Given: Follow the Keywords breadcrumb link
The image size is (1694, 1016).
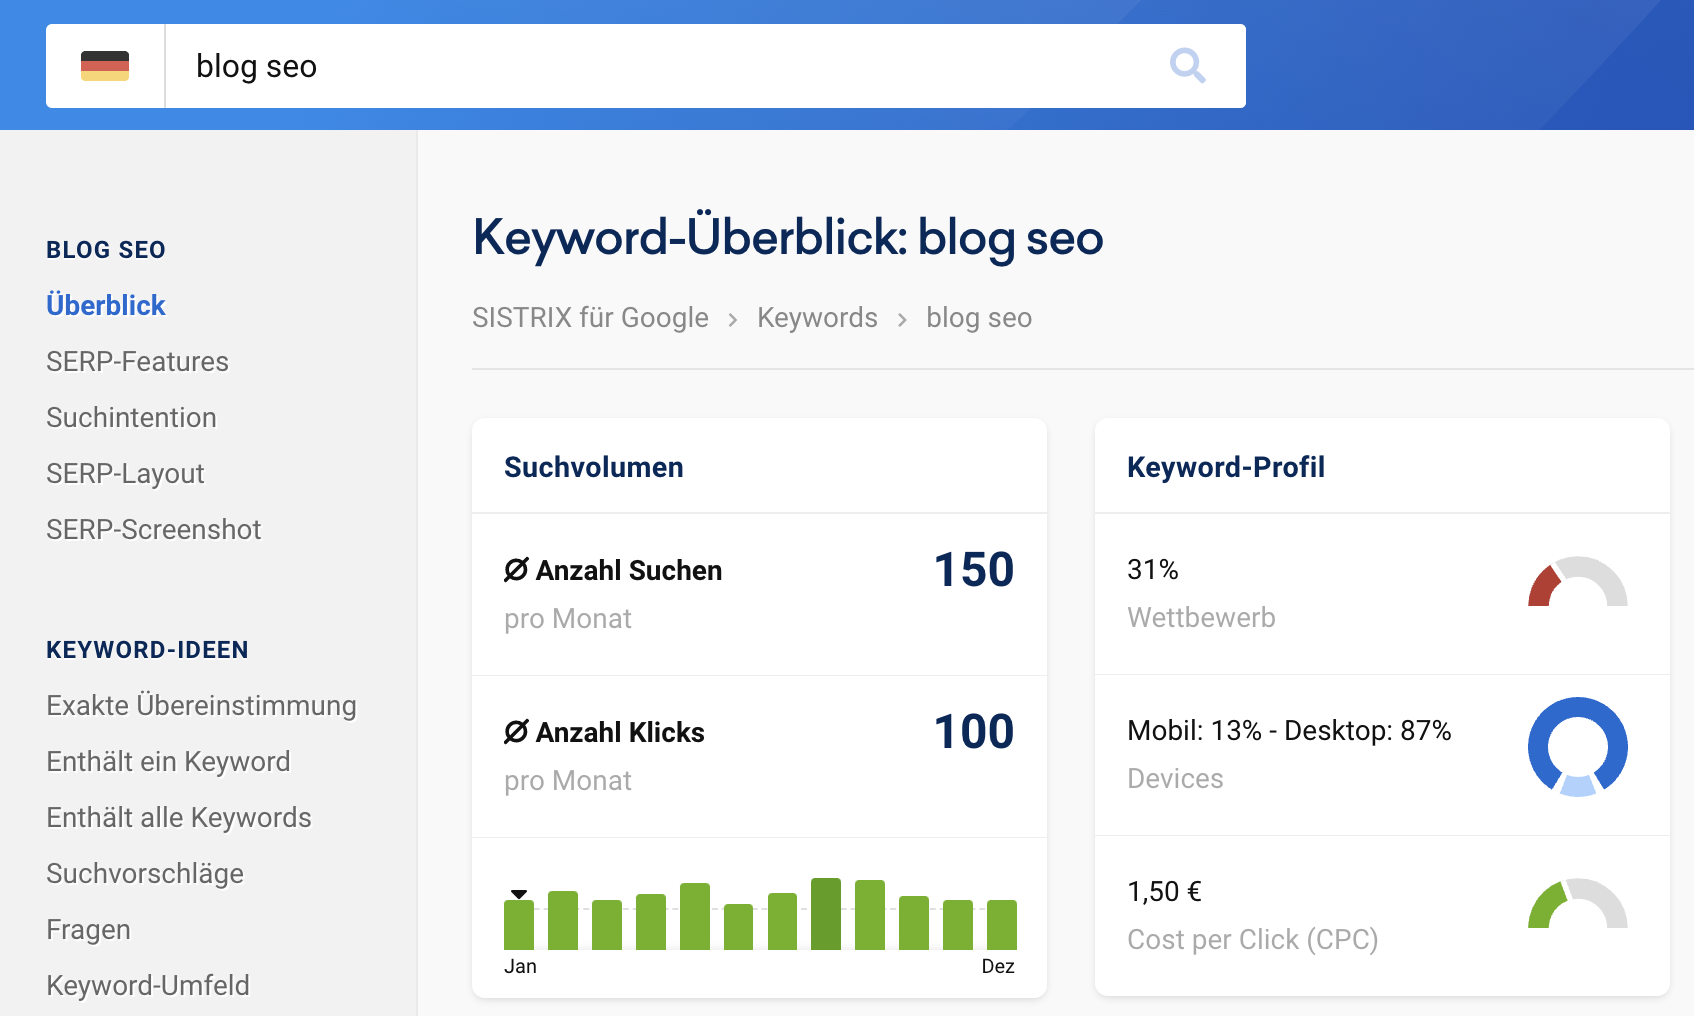Looking at the screenshot, I should click(x=817, y=318).
